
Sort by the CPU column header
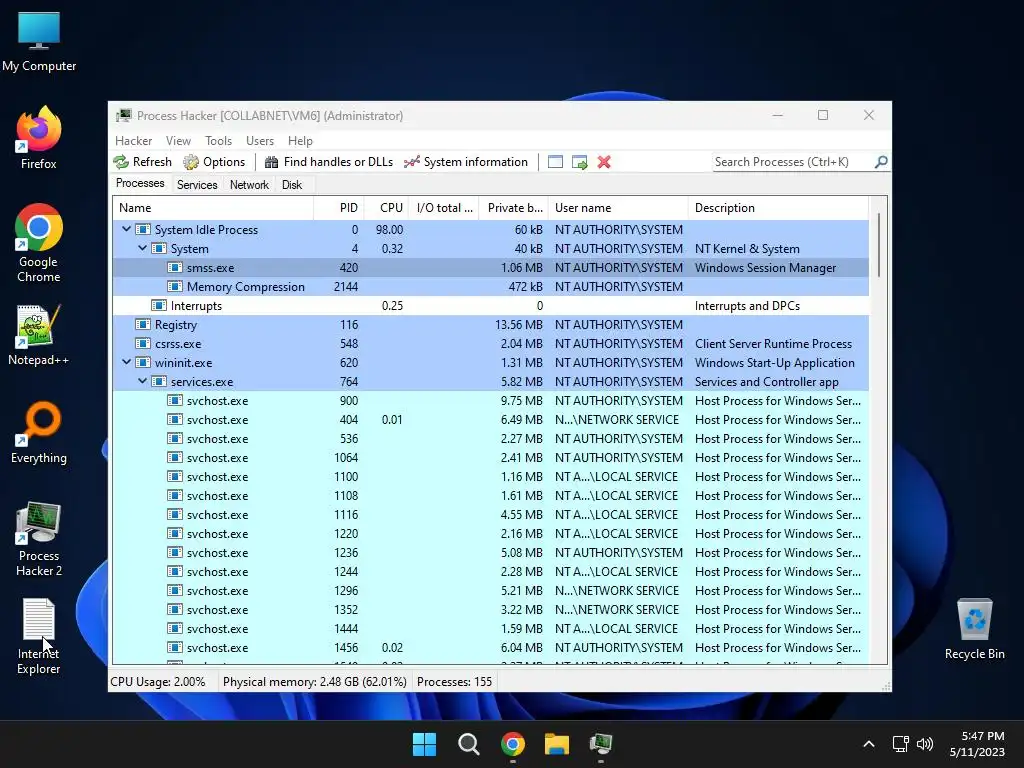click(387, 208)
